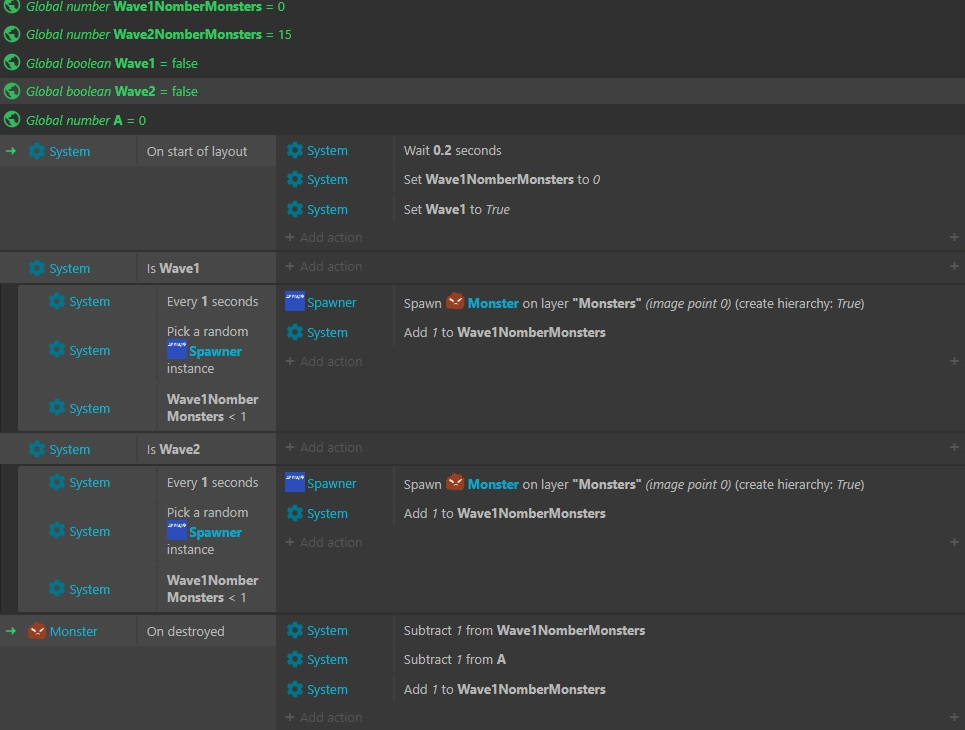Click the gear icon next to Wait 0.2 seconds
The image size is (965, 730).
[295, 150]
